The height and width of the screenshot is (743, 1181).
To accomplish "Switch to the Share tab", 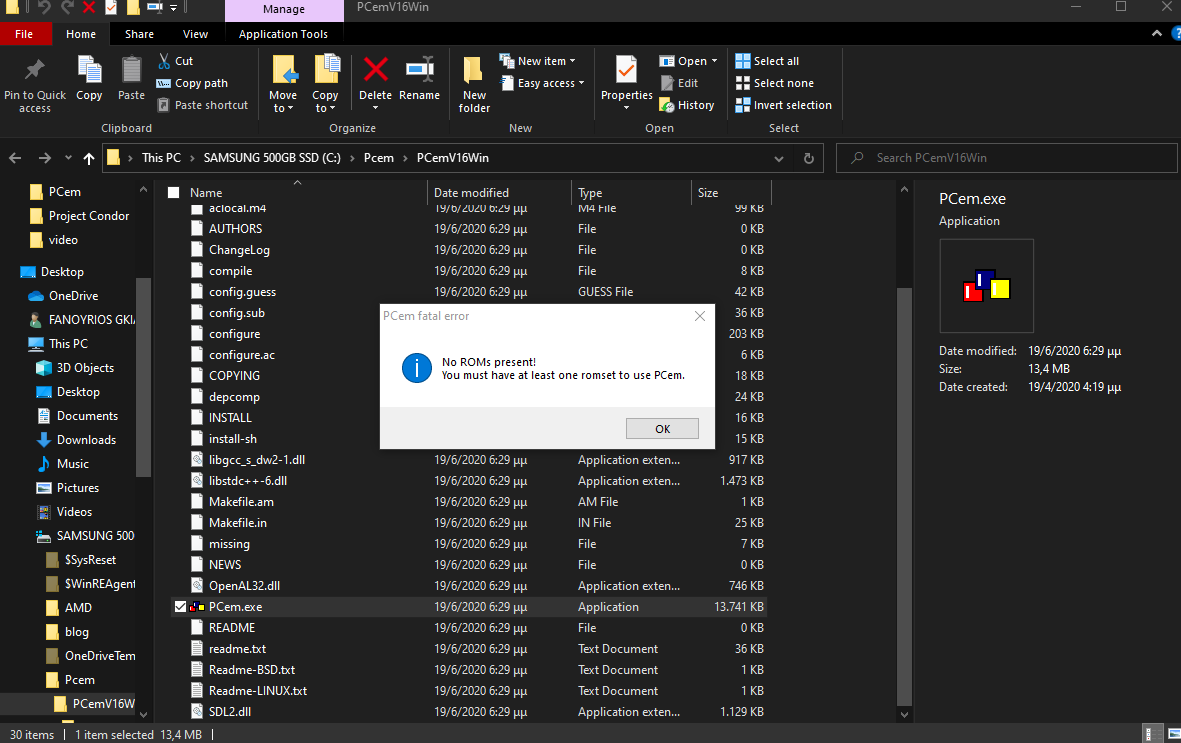I will point(139,34).
